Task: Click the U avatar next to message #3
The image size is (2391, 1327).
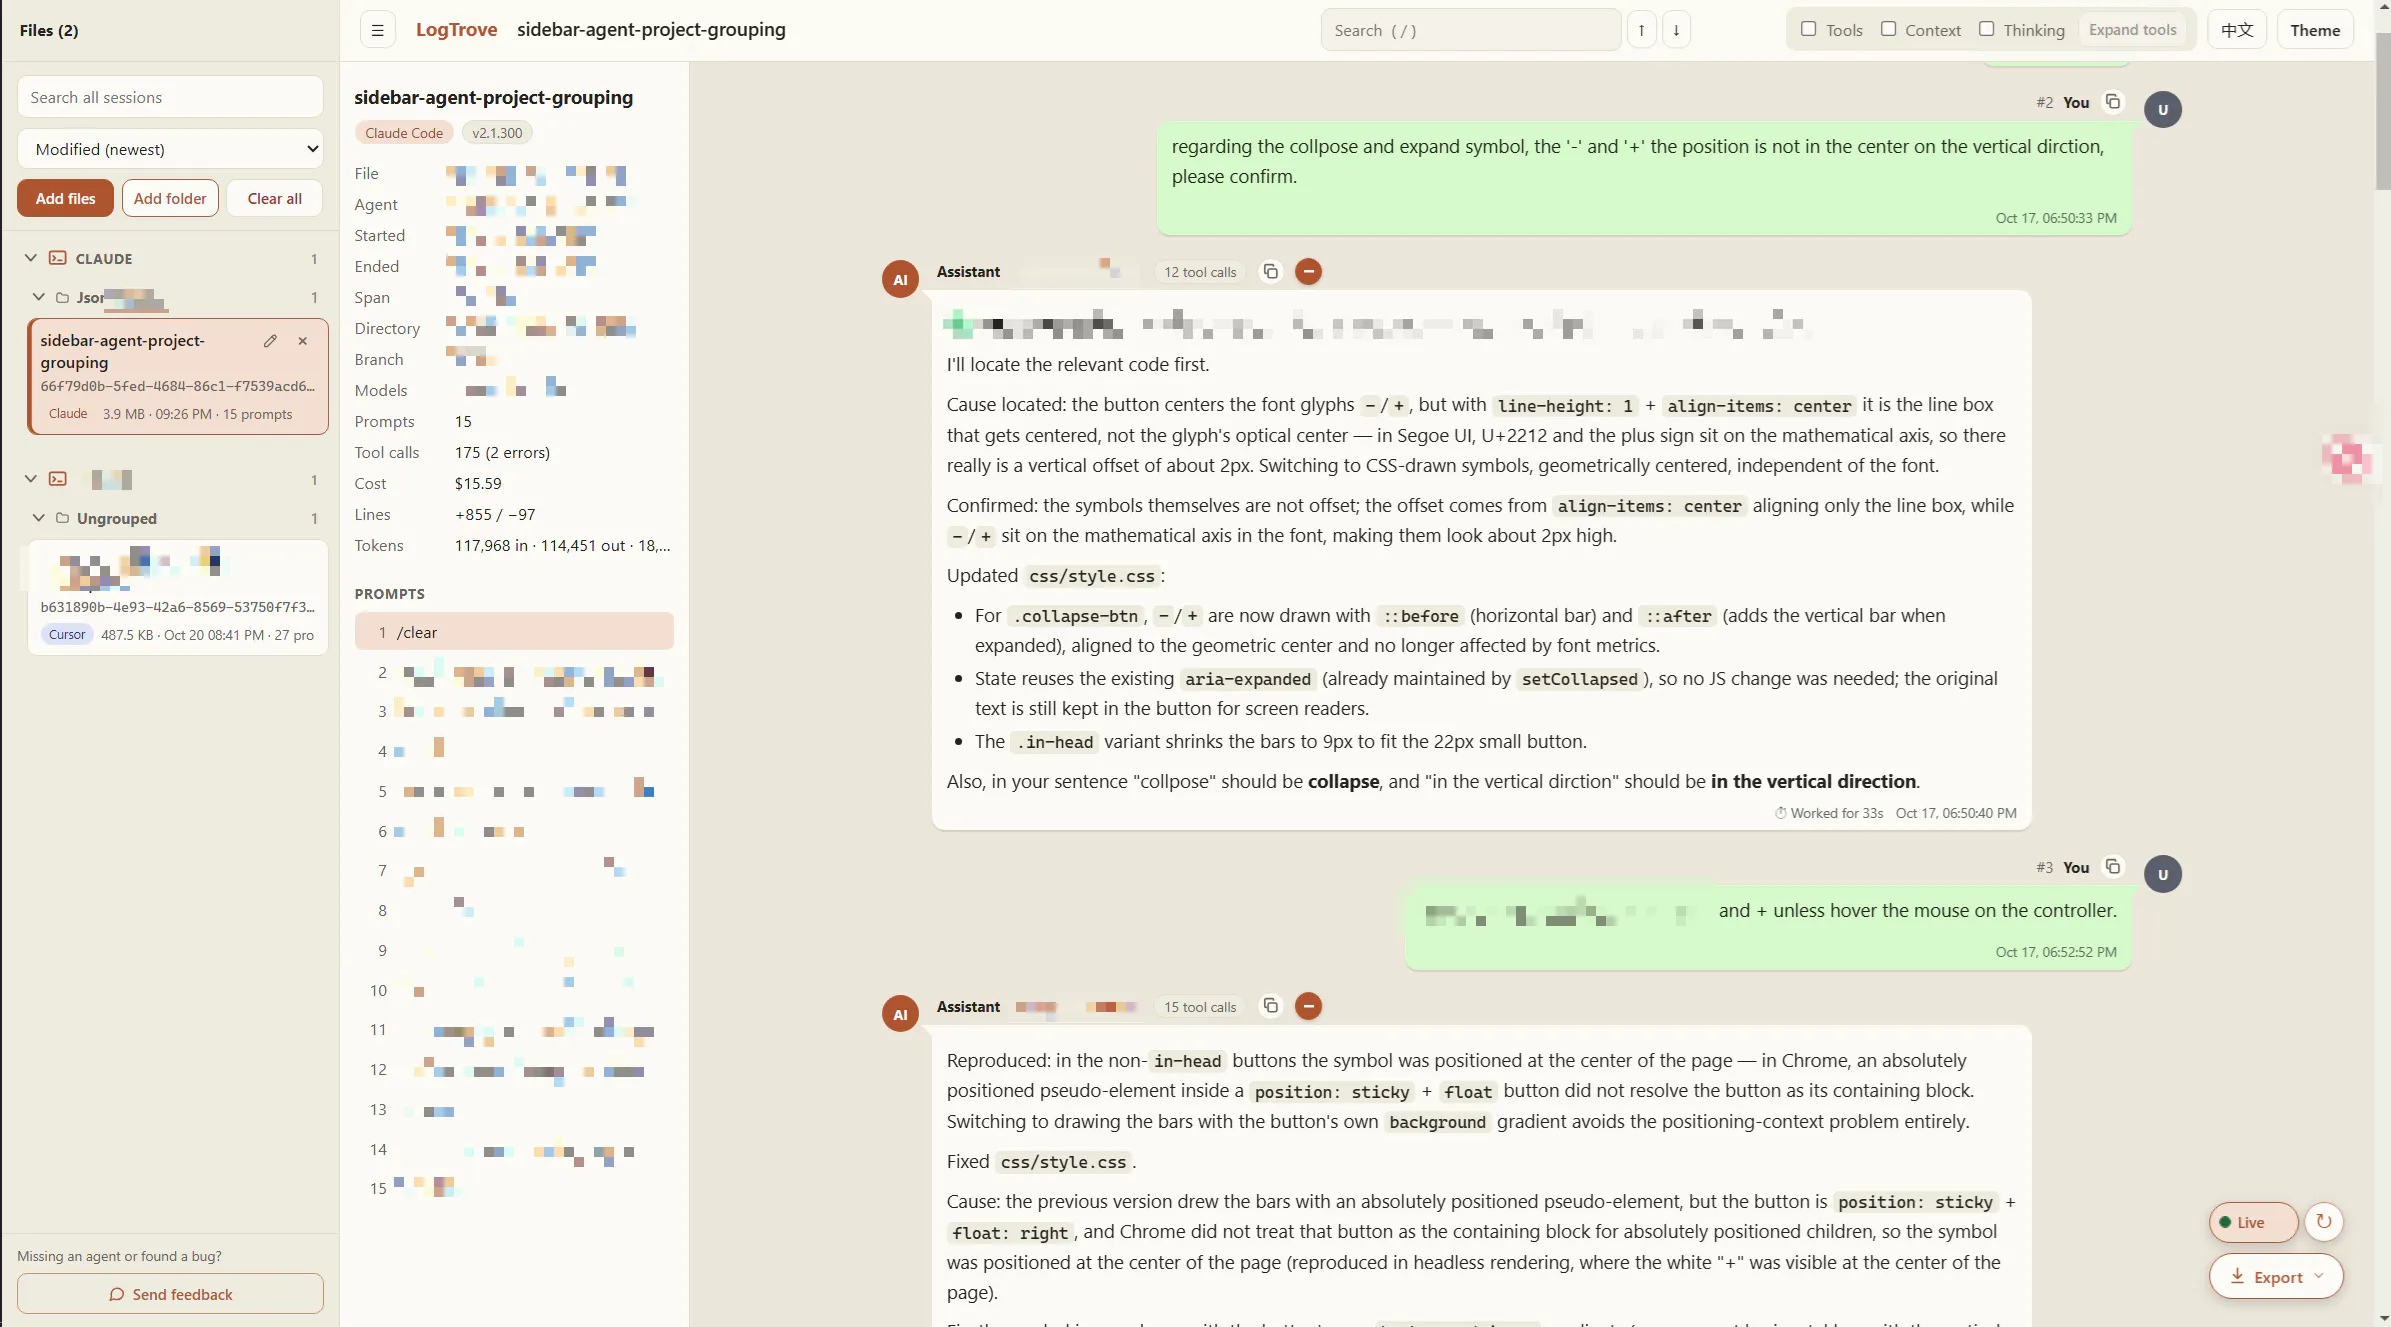Action: point(2162,874)
